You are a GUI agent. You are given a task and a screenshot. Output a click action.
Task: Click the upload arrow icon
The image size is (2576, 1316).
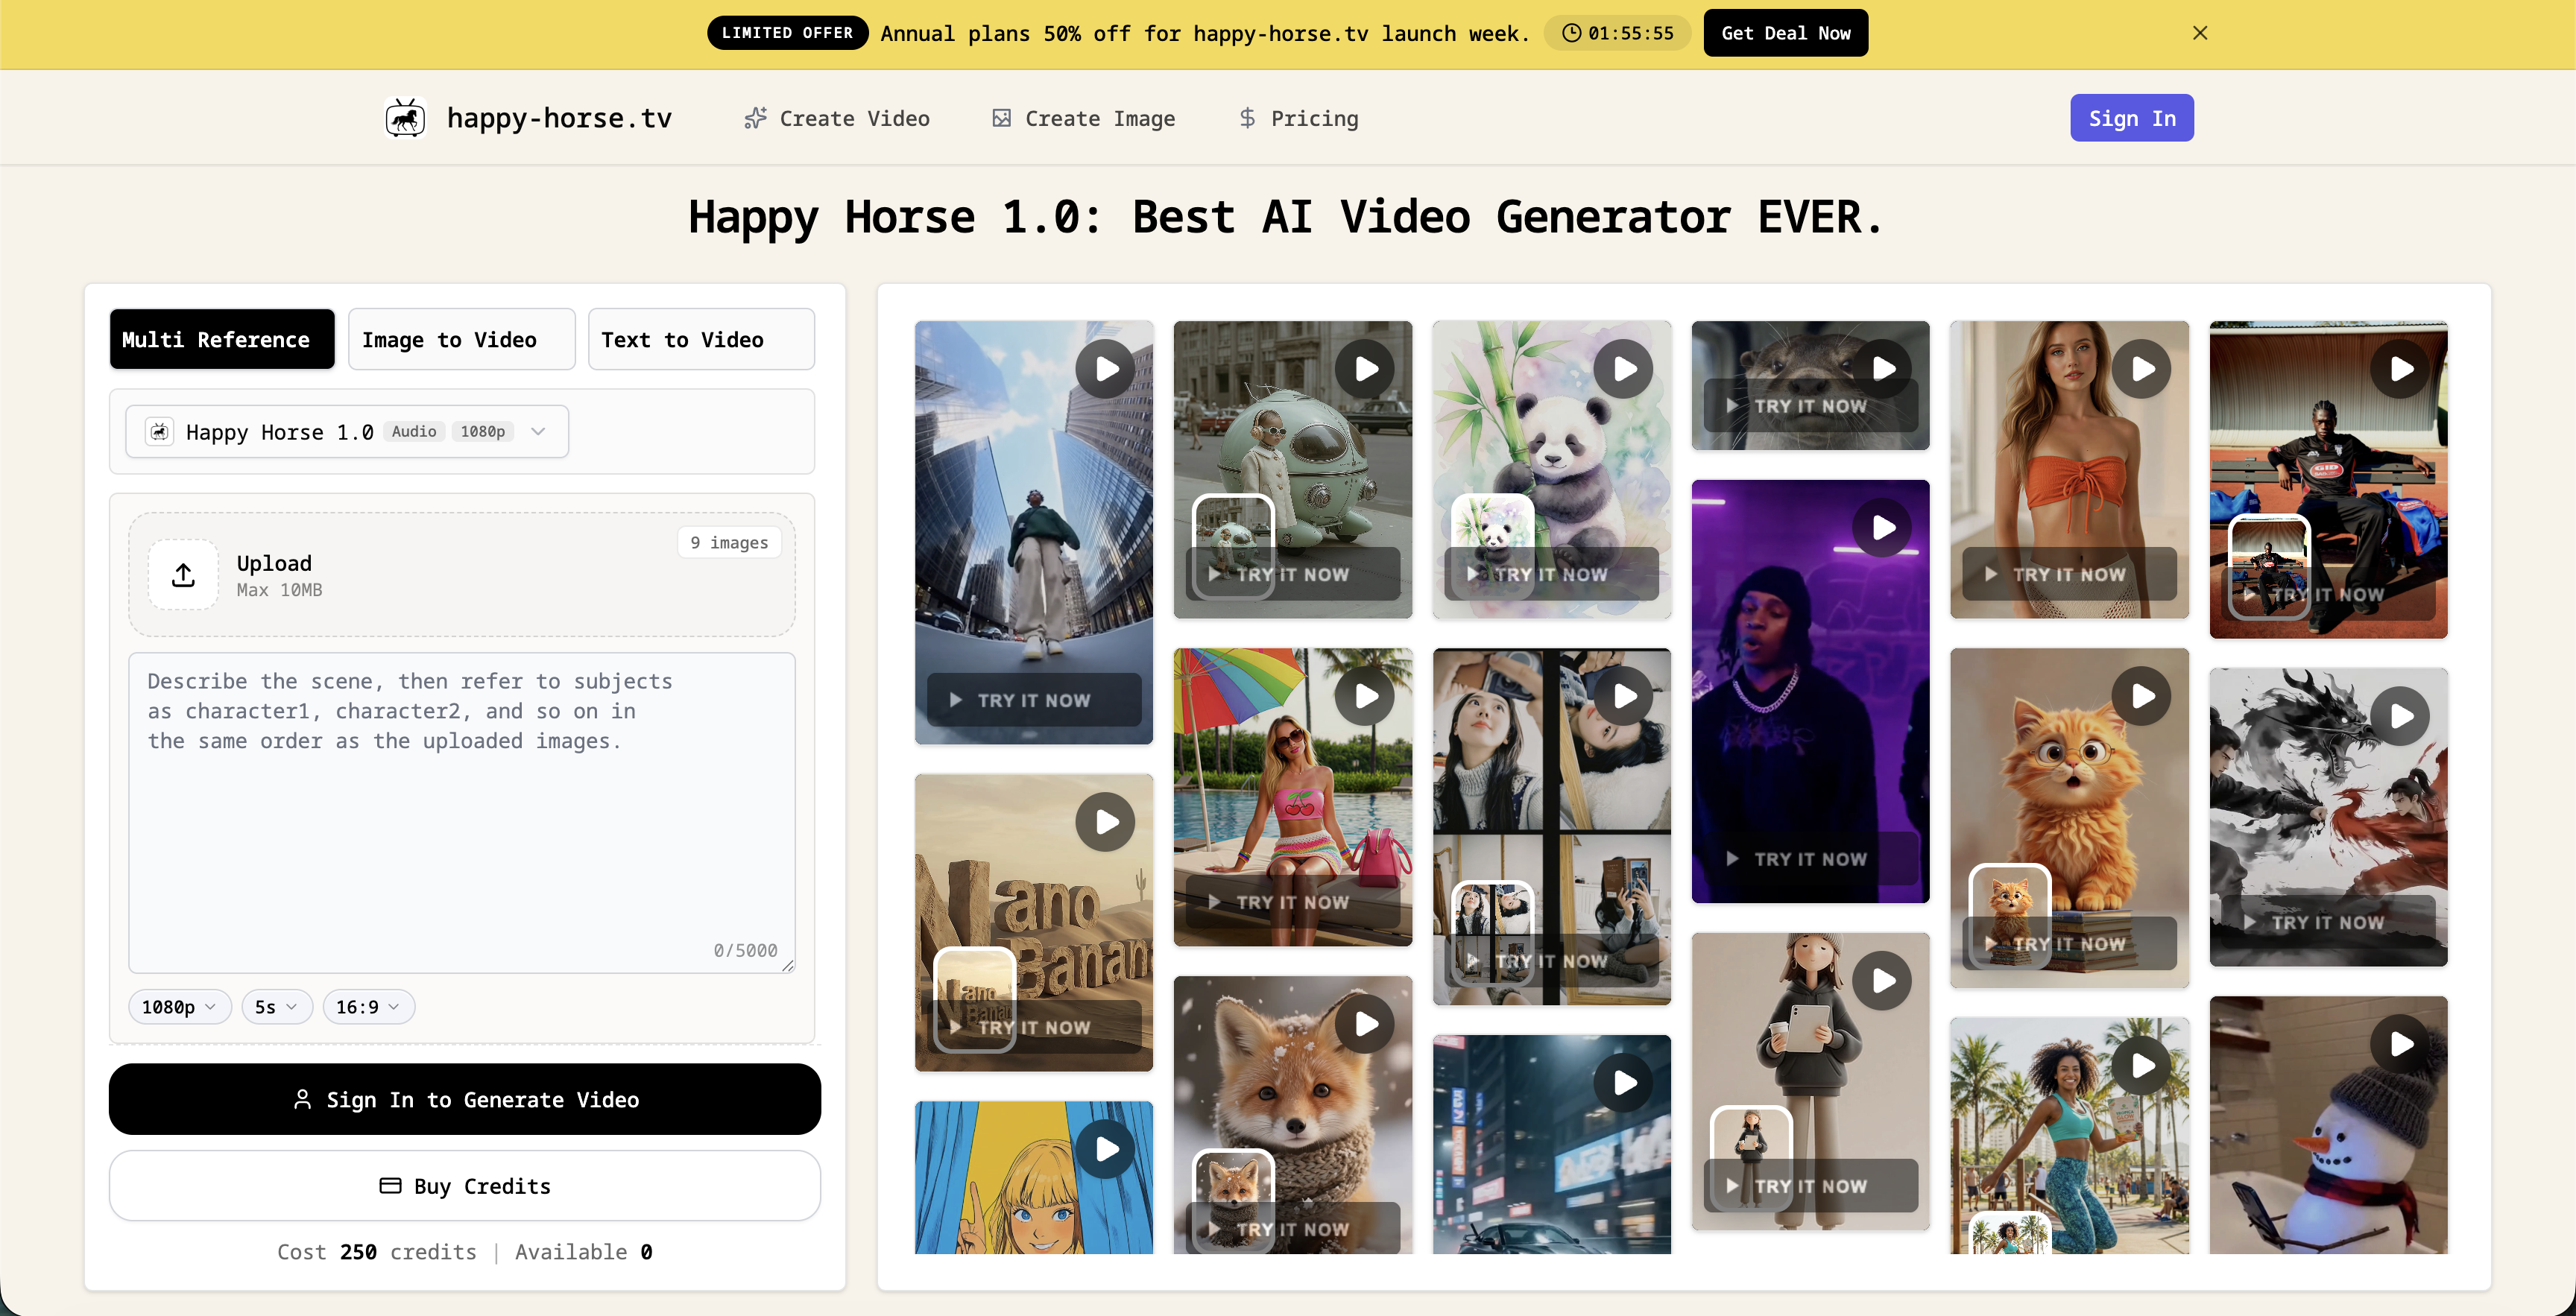click(183, 575)
